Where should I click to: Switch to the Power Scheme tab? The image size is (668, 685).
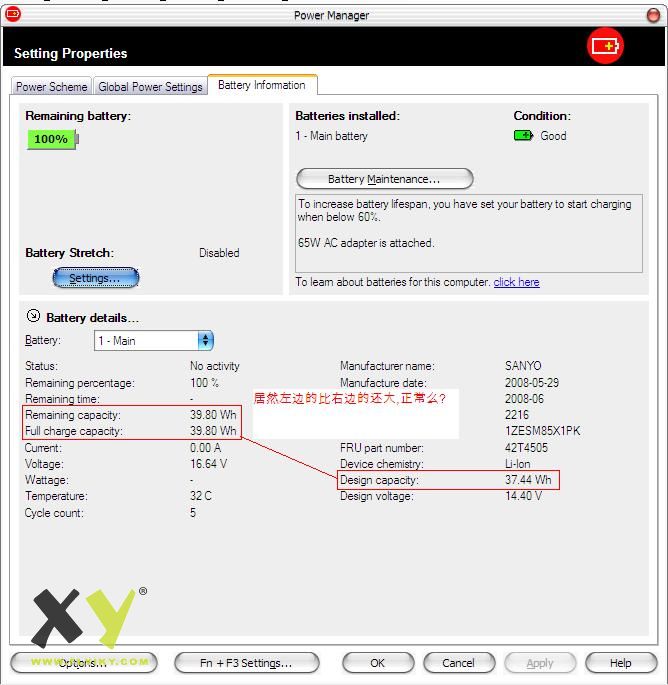(52, 86)
